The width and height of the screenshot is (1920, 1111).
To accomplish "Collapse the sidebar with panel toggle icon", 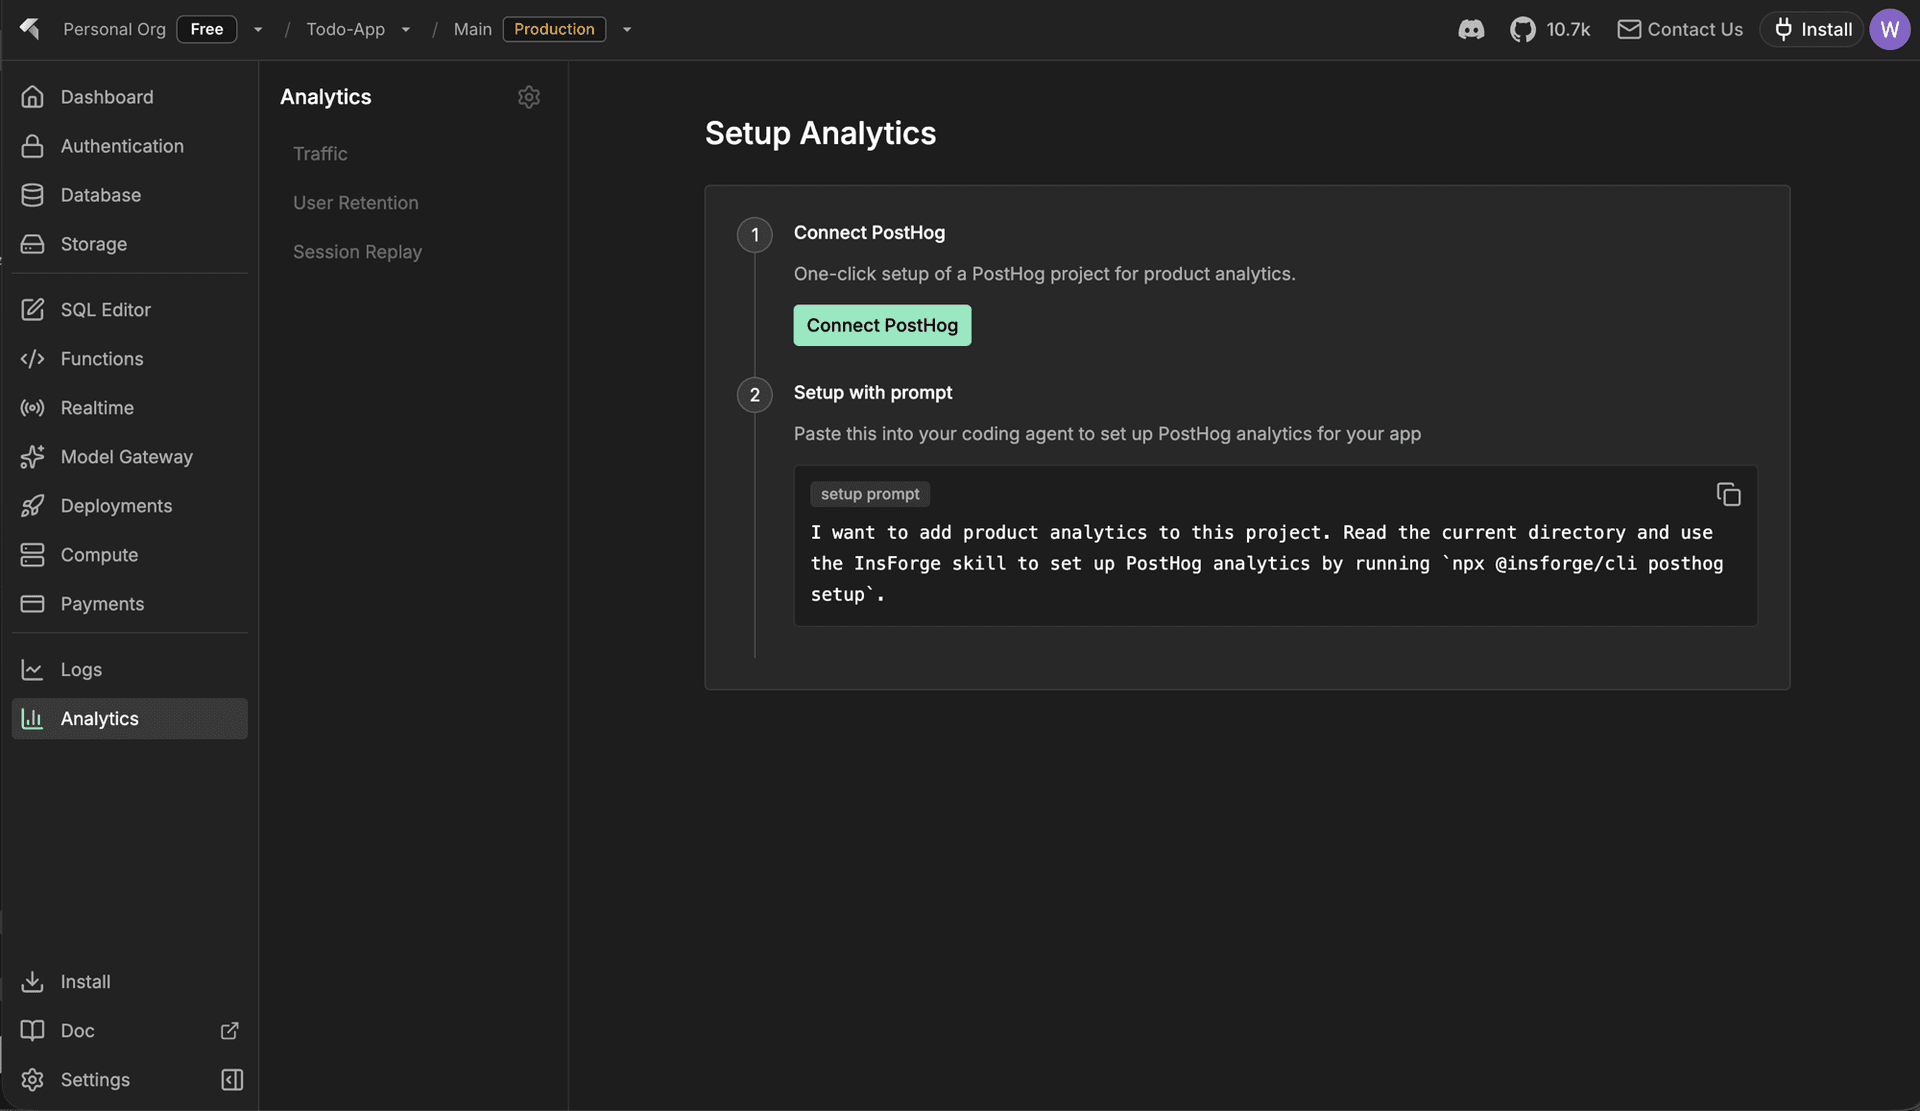I will point(232,1080).
